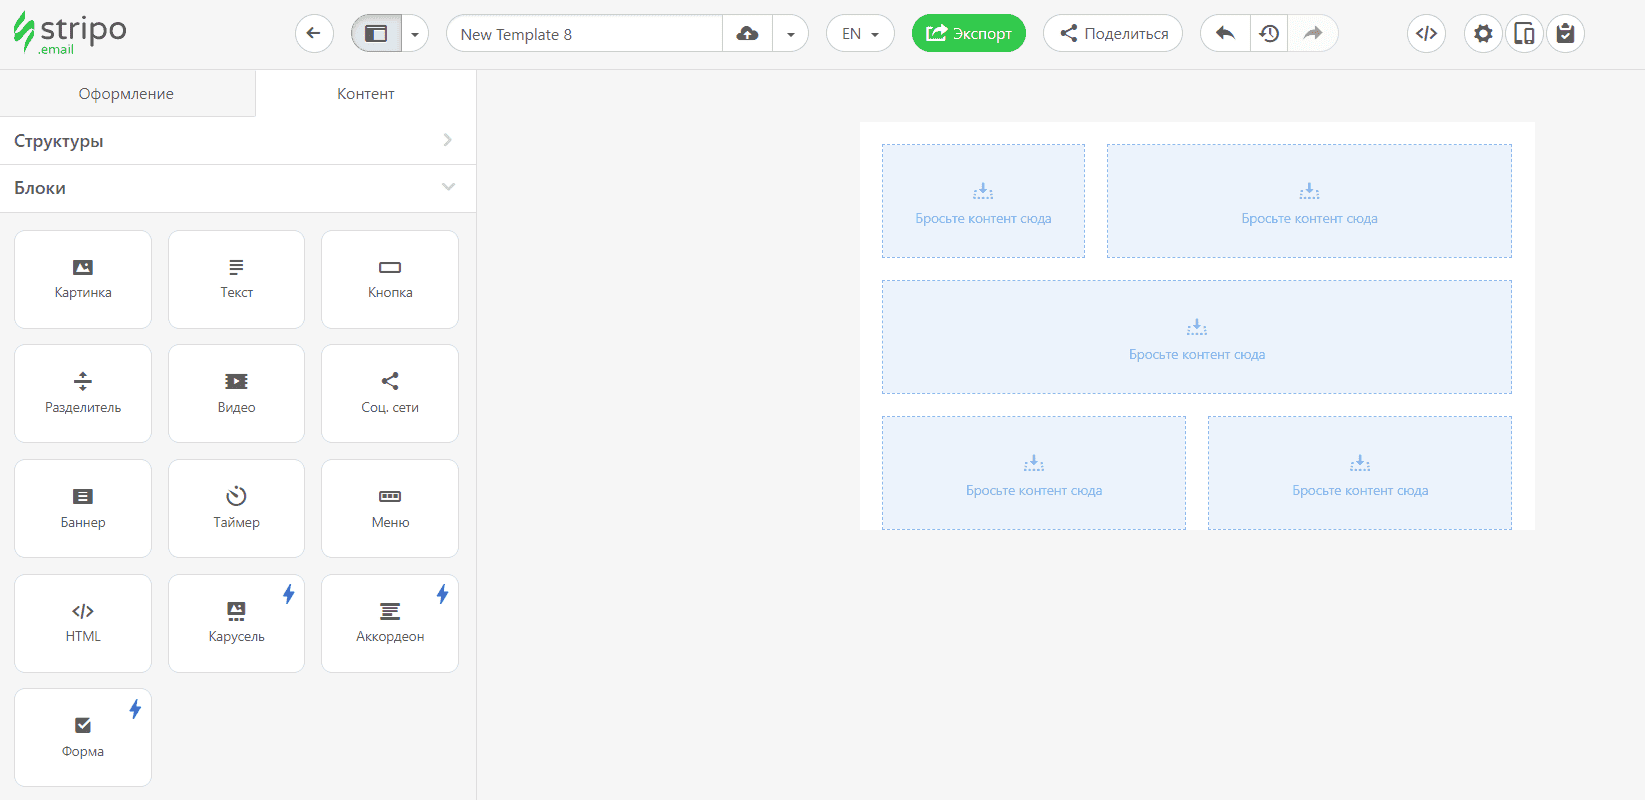Image resolution: width=1645 pixels, height=800 pixels.
Task: Open template settings gear icon
Action: pos(1483,33)
